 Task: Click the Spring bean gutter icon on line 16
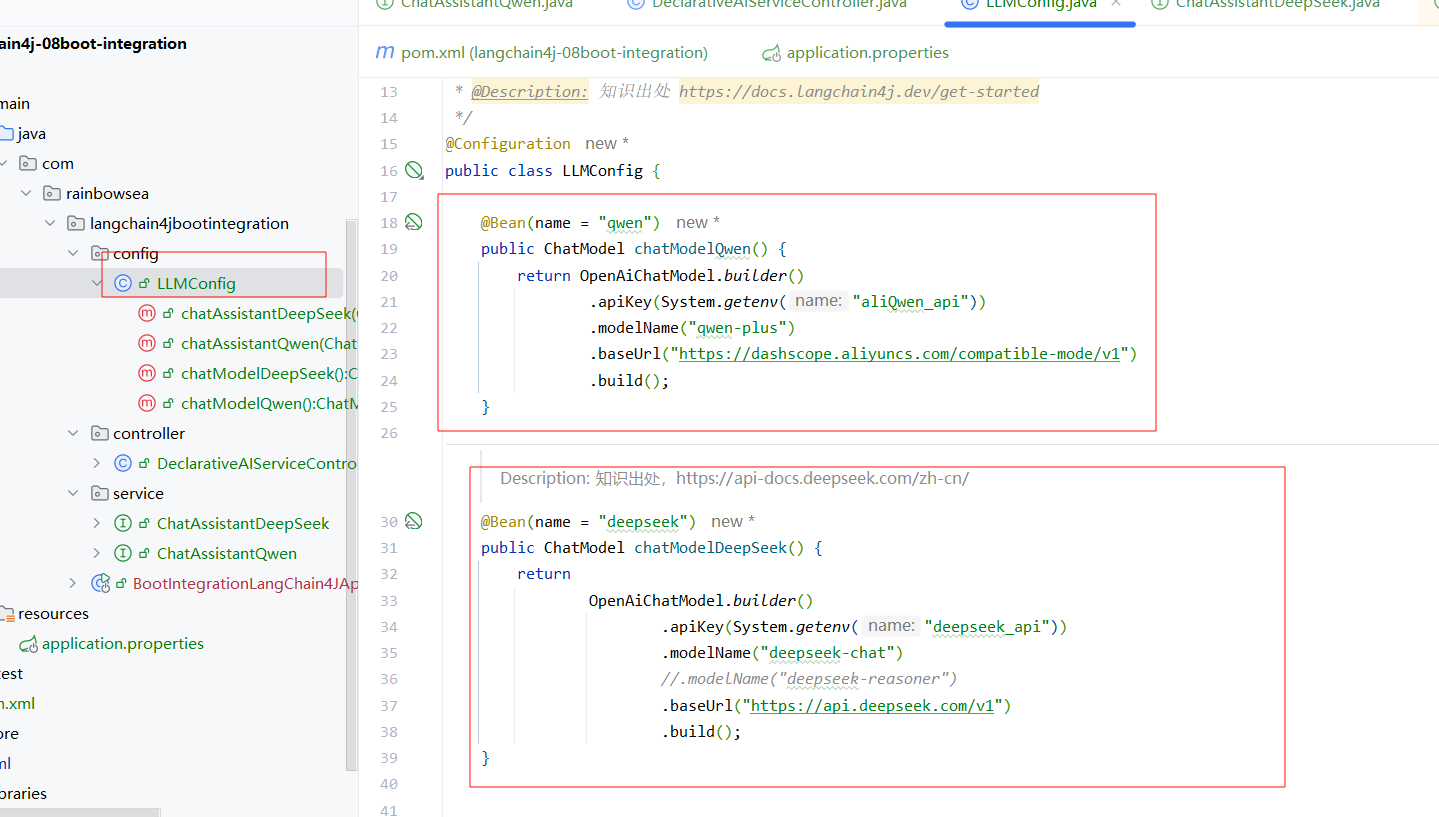pyautogui.click(x=414, y=170)
